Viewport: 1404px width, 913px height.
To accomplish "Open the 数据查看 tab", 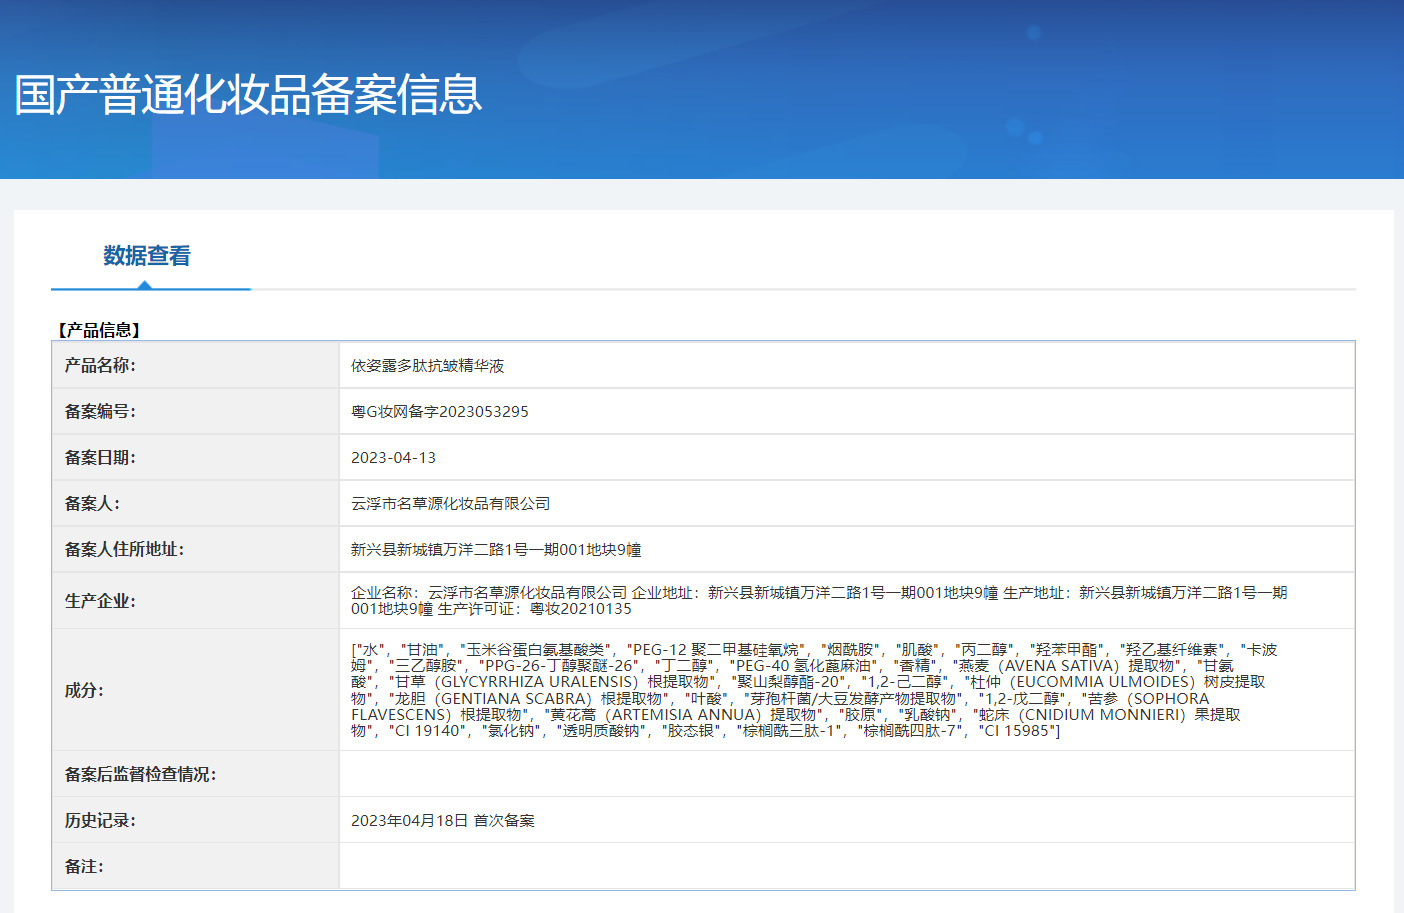I will click(147, 256).
